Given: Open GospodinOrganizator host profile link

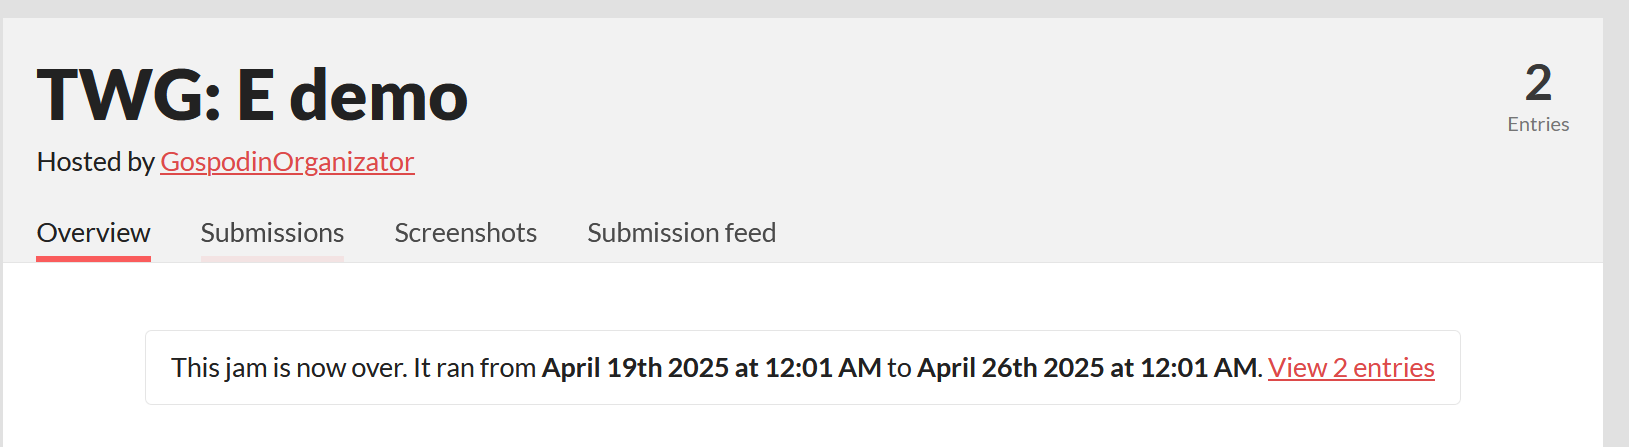Looking at the screenshot, I should pos(287,162).
